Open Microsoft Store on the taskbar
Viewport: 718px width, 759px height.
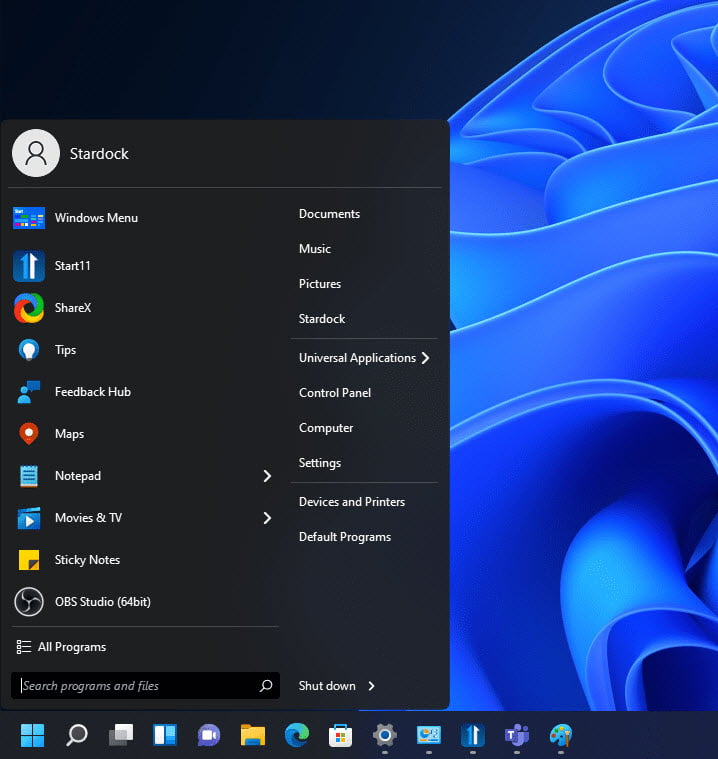pyautogui.click(x=340, y=735)
